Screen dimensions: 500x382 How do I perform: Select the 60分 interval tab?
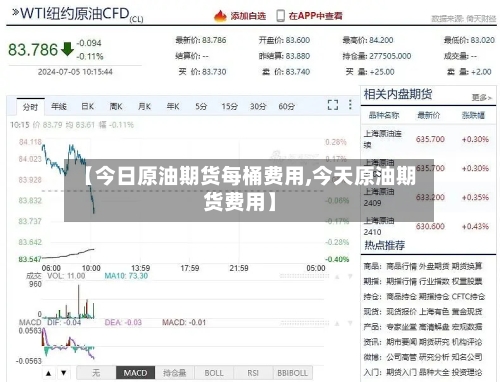coord(287,107)
